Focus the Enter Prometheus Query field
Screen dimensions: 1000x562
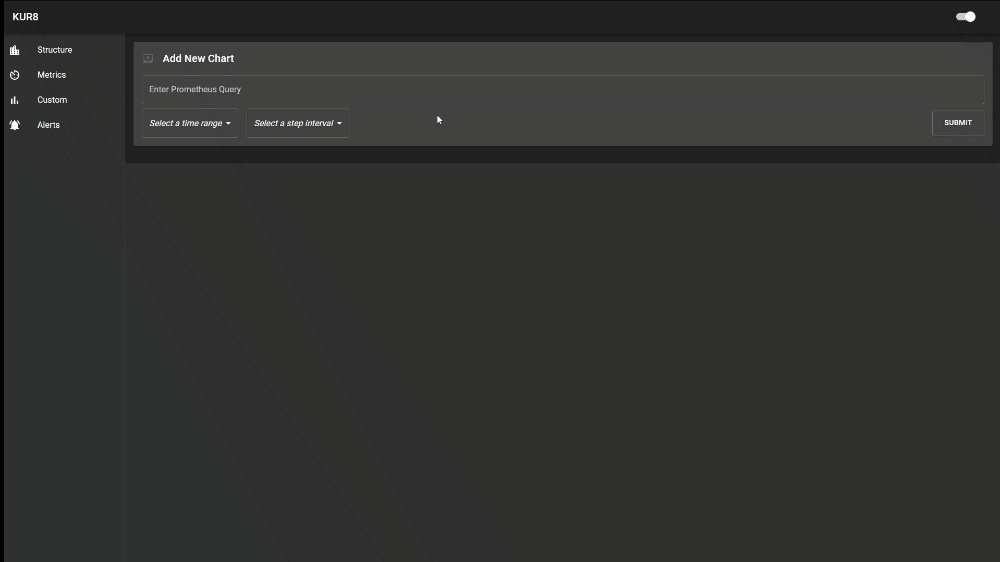pos(563,89)
